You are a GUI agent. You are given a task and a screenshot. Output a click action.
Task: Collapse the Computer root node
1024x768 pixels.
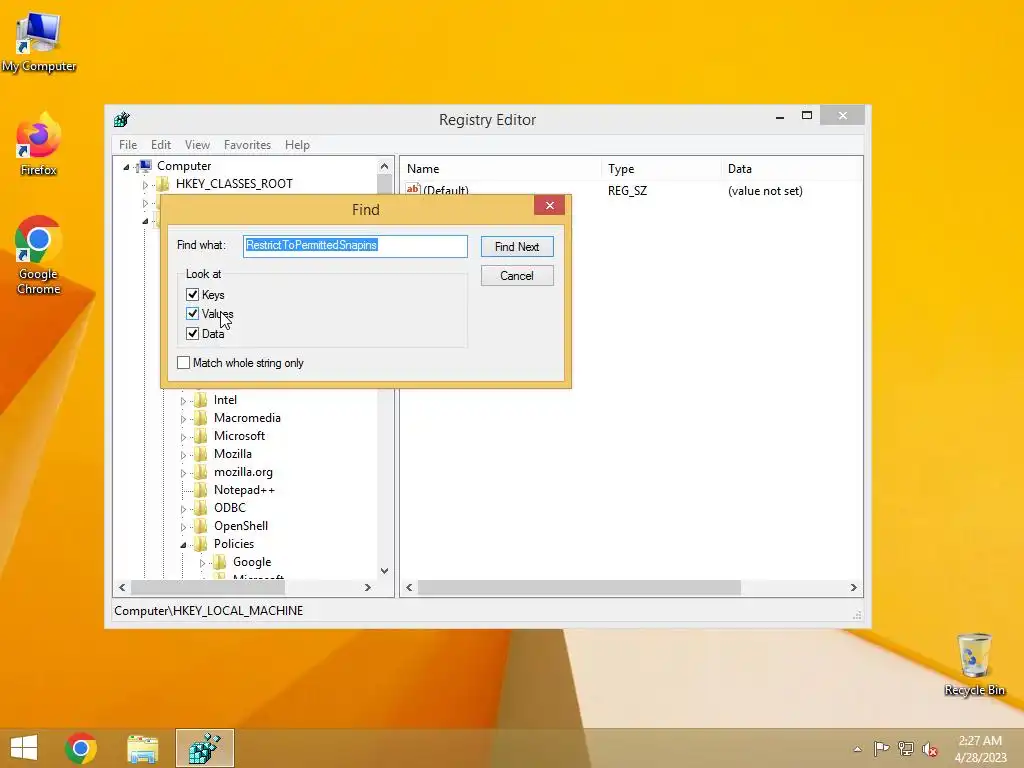tap(126, 167)
